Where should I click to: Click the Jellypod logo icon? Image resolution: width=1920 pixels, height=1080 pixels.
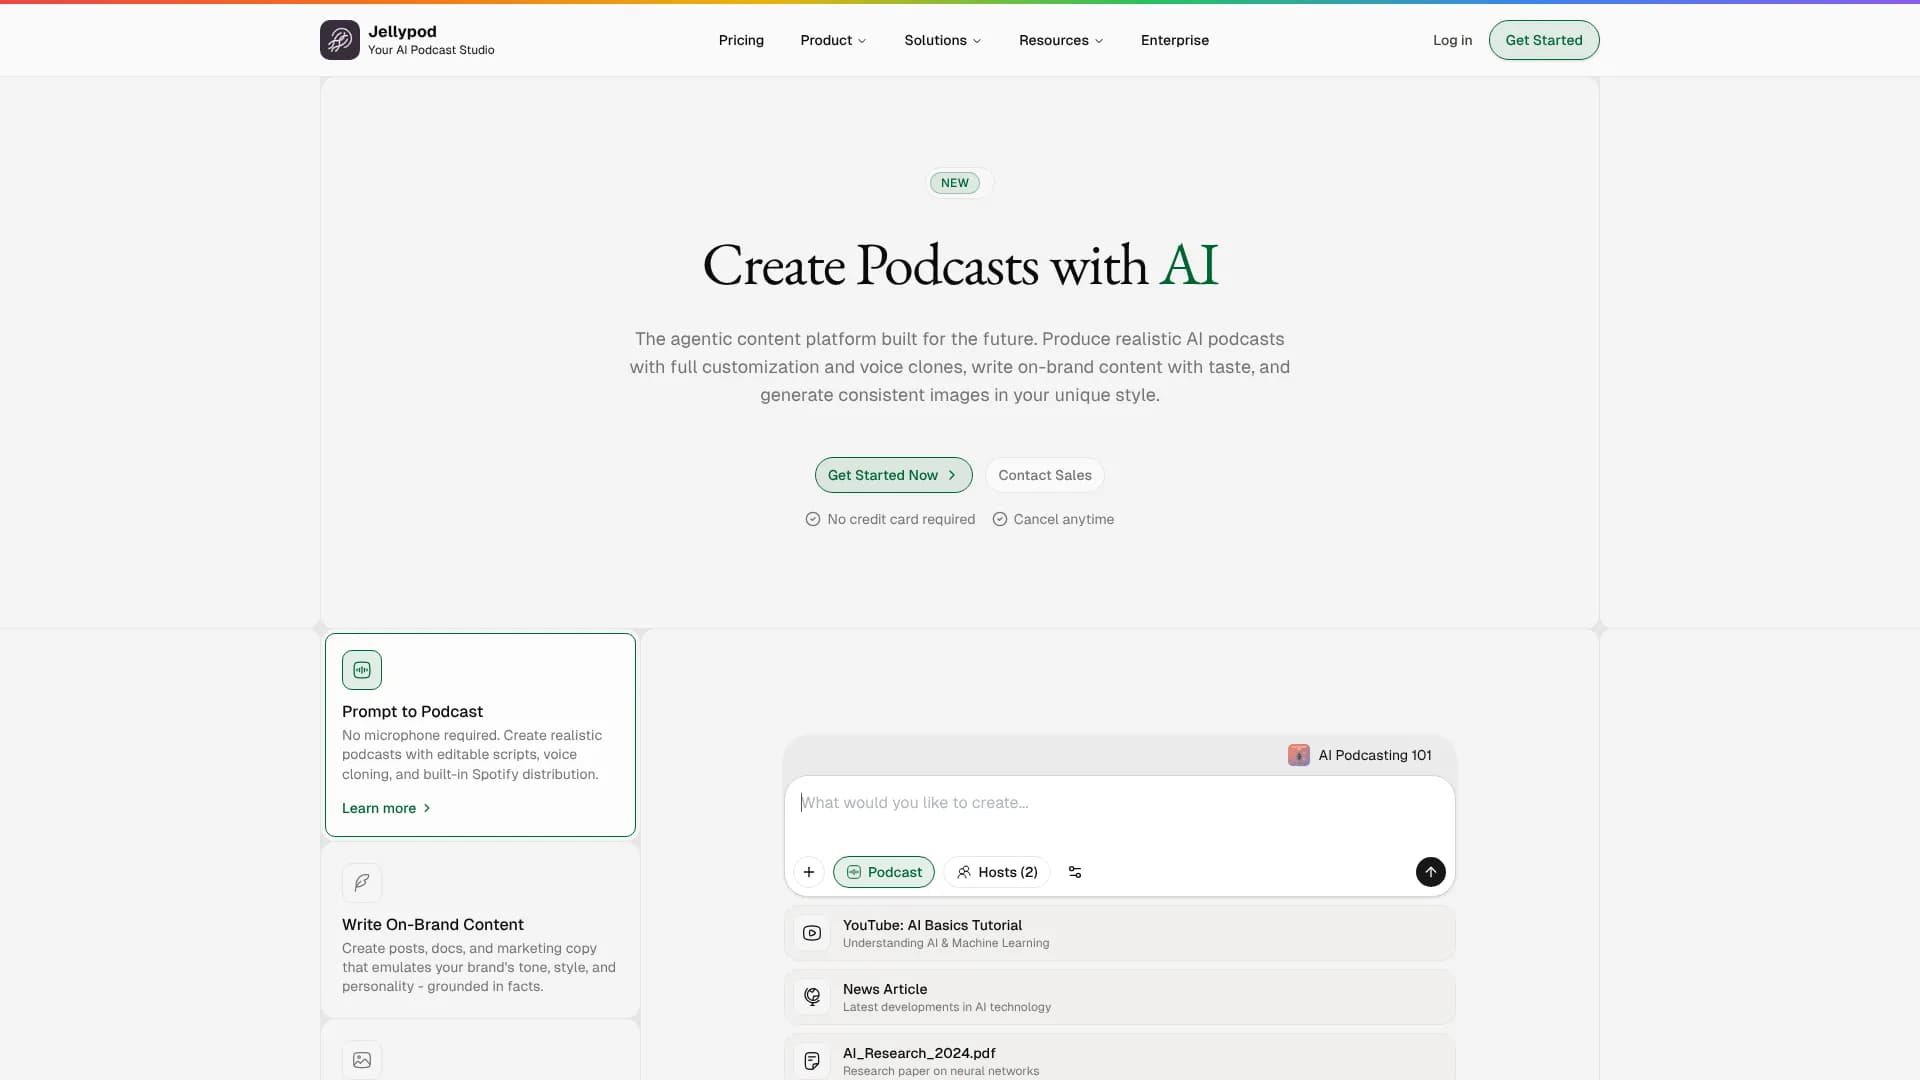point(339,40)
